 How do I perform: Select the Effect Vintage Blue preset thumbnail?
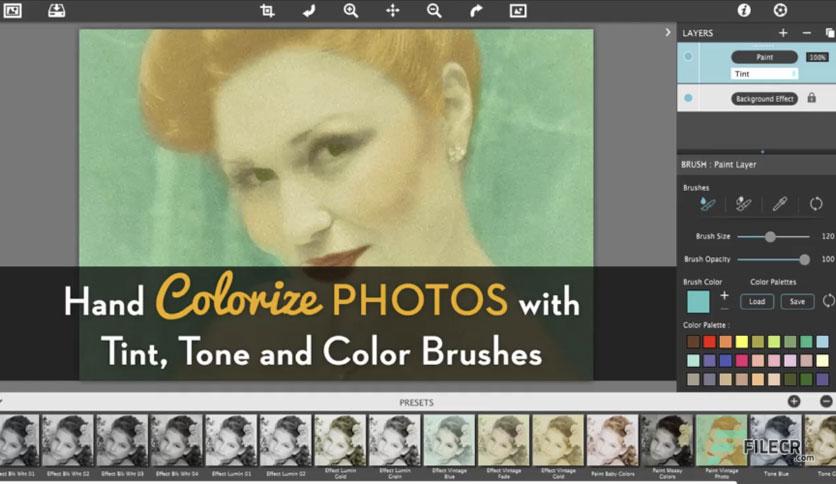pos(449,441)
